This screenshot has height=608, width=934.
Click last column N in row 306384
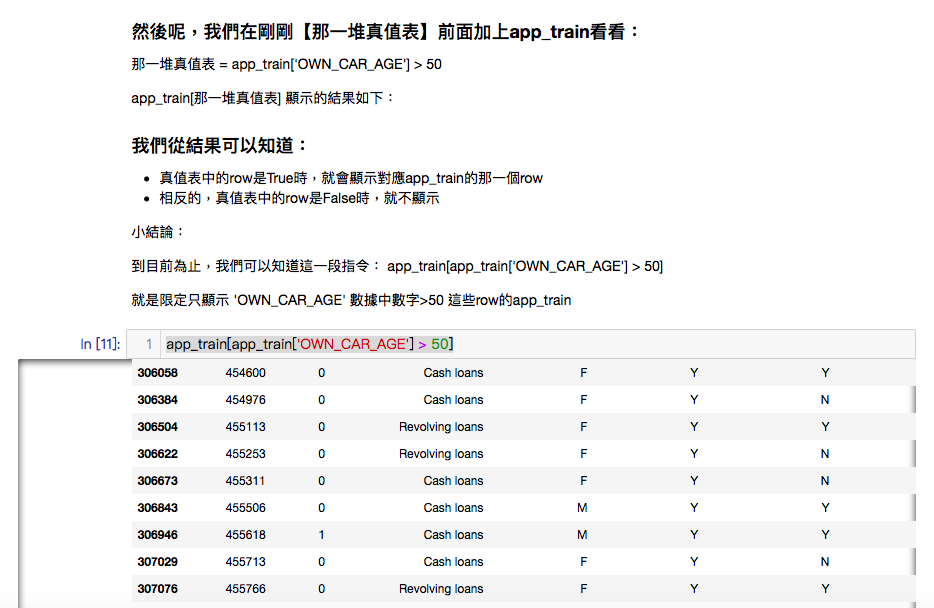coord(825,400)
